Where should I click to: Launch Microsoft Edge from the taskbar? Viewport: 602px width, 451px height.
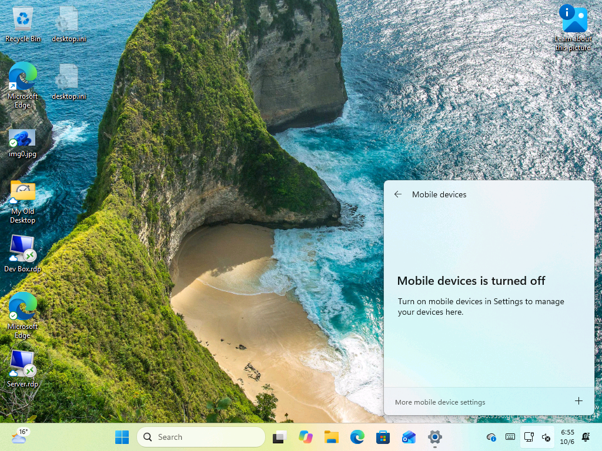tap(357, 437)
